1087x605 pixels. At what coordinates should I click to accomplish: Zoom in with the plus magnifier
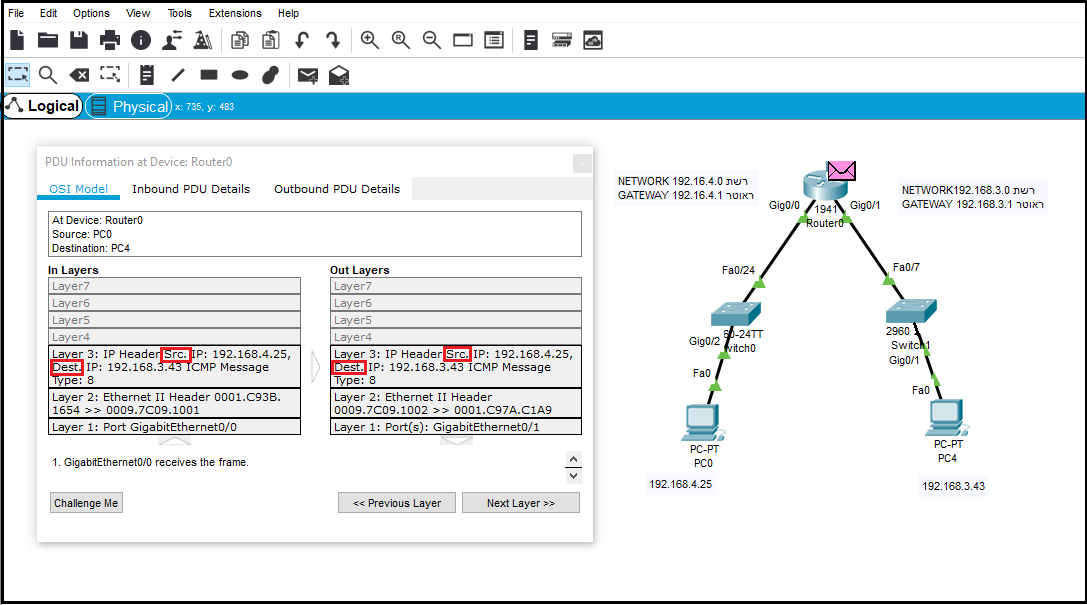click(x=369, y=40)
